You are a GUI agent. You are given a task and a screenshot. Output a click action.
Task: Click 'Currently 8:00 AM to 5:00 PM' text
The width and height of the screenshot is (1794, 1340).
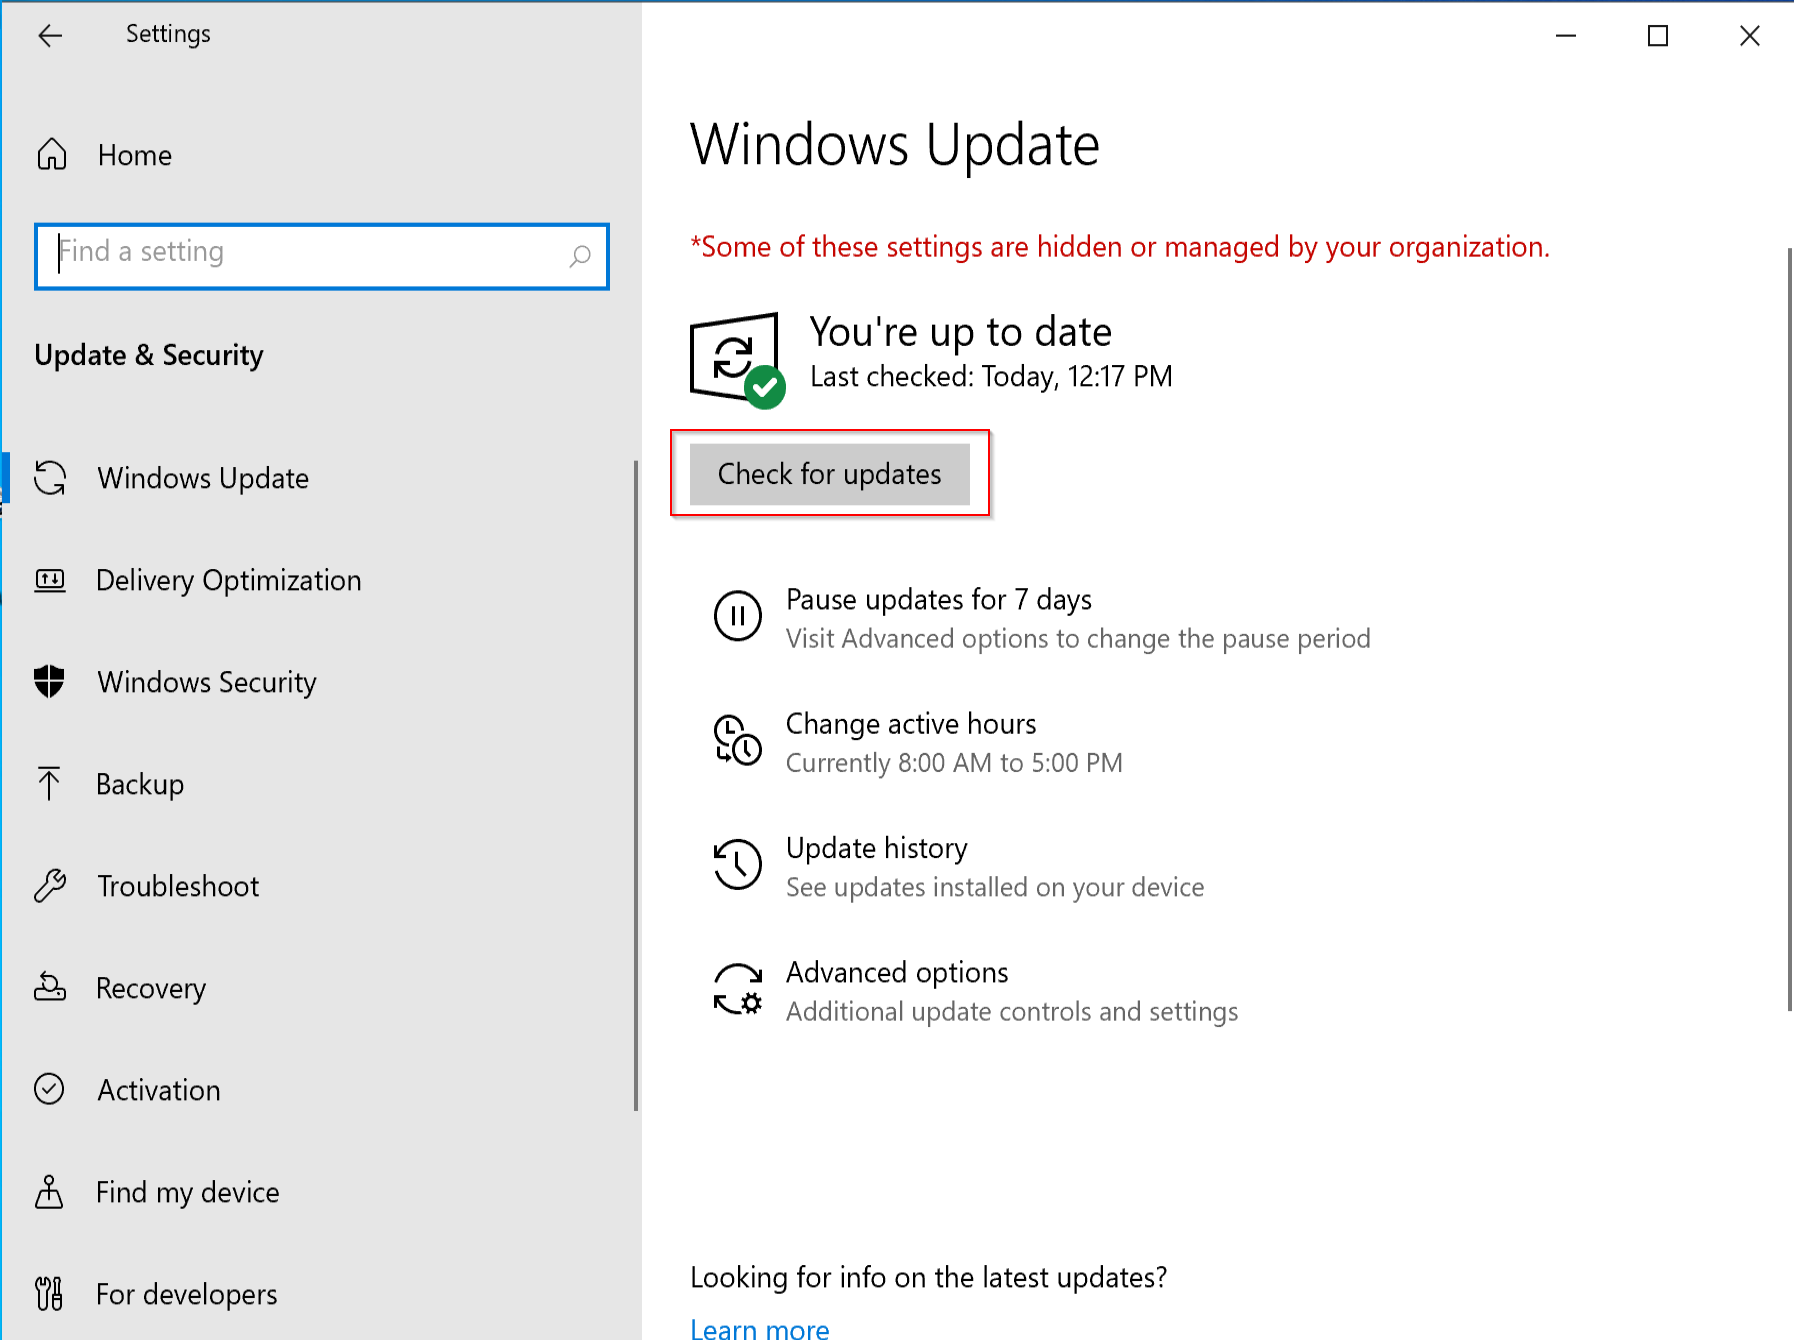click(954, 763)
